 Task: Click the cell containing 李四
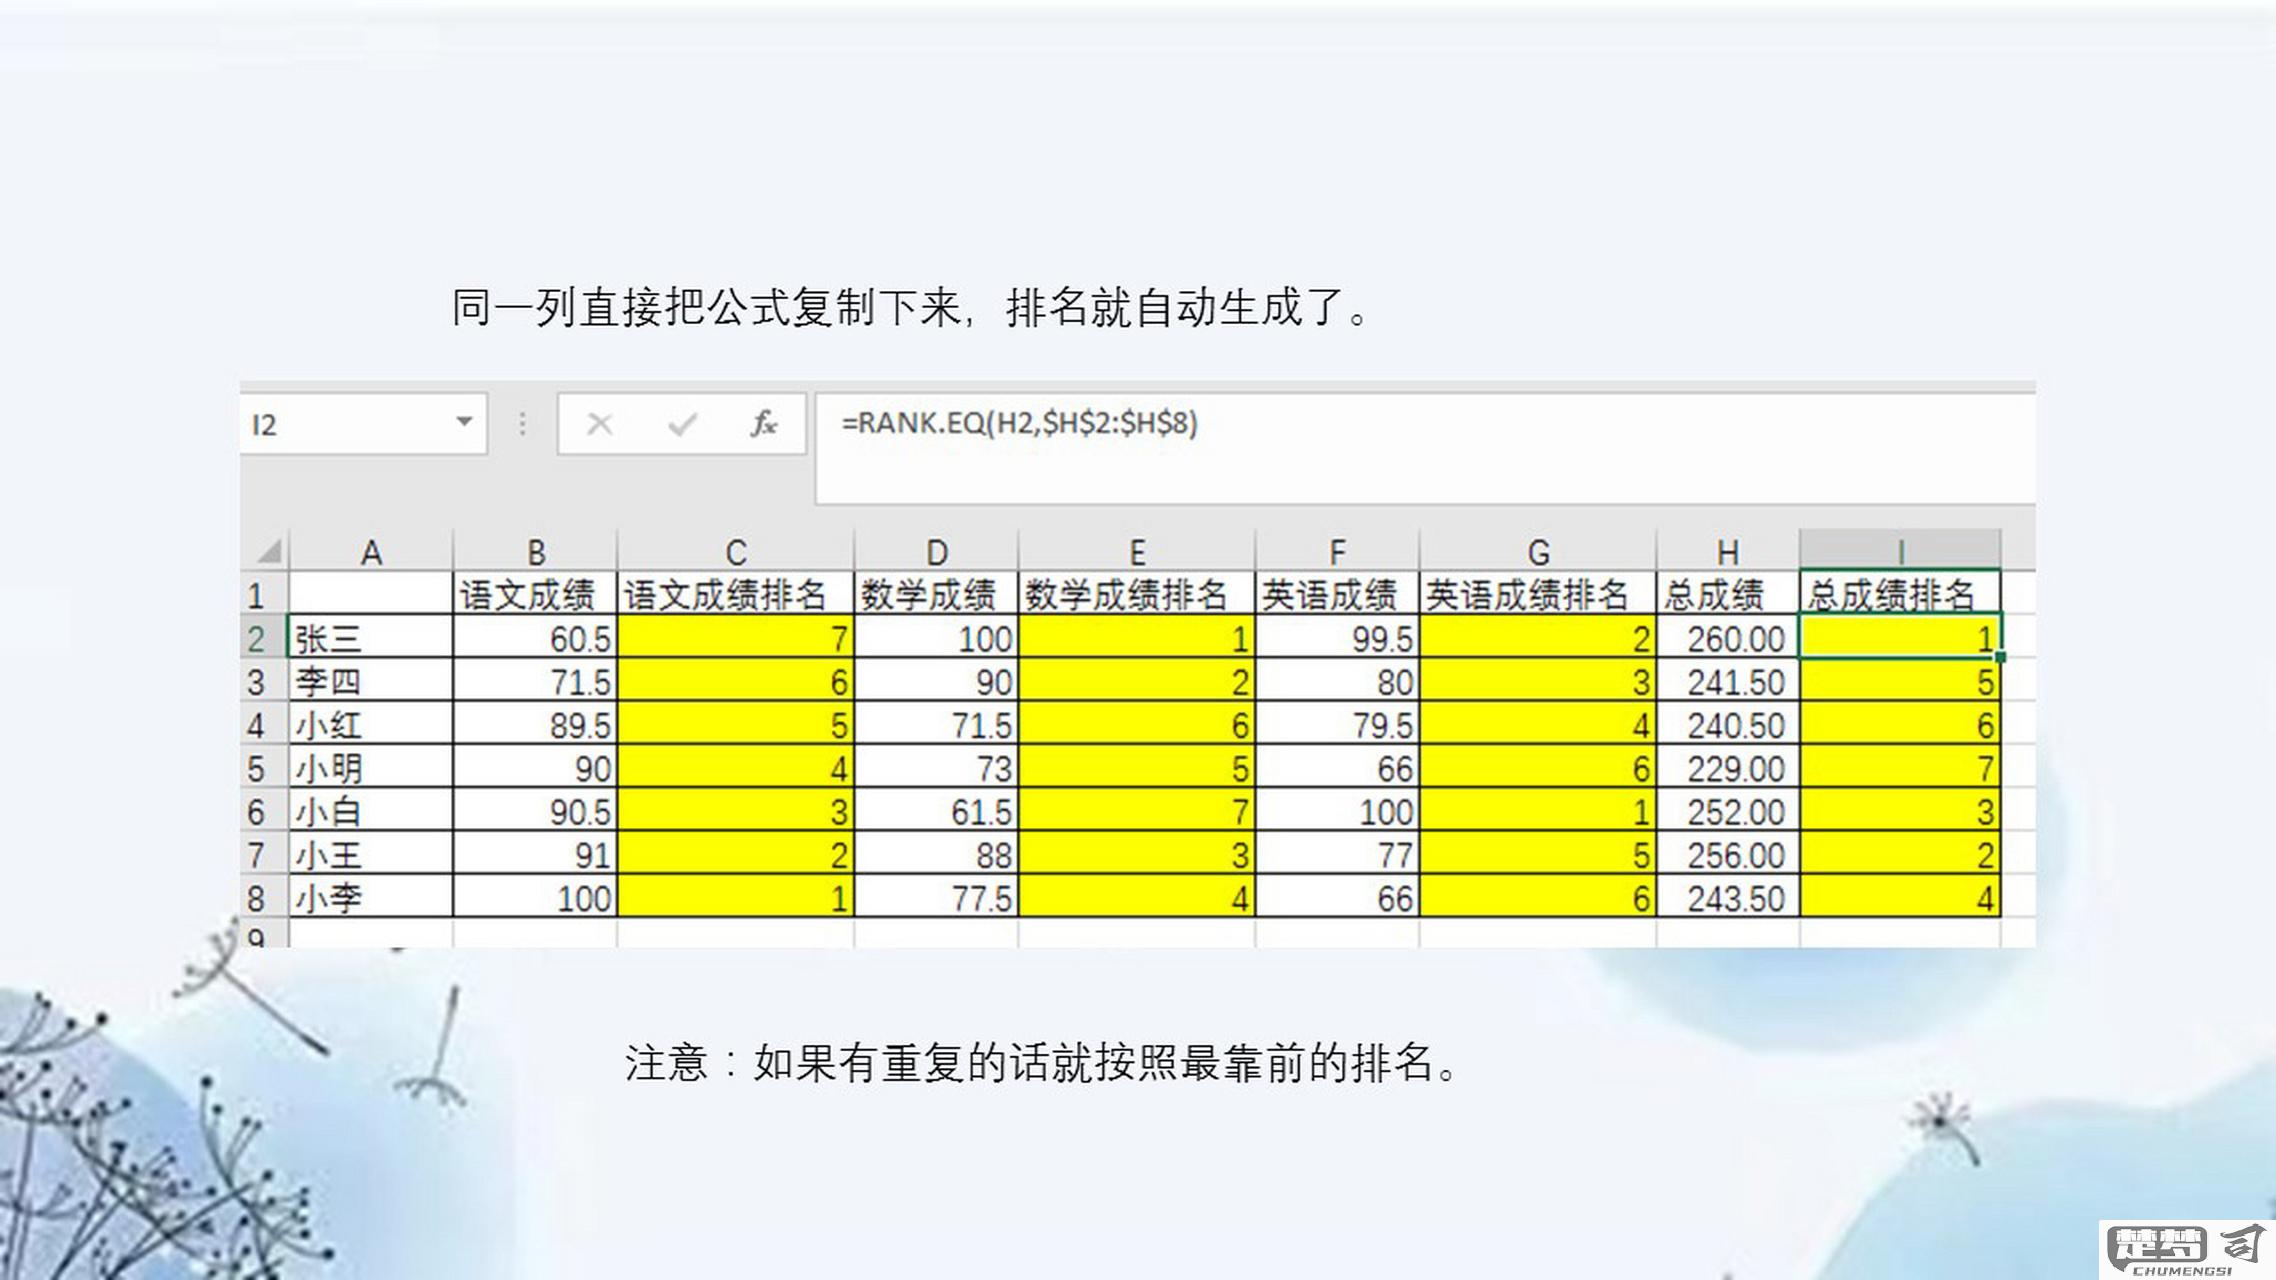click(371, 681)
